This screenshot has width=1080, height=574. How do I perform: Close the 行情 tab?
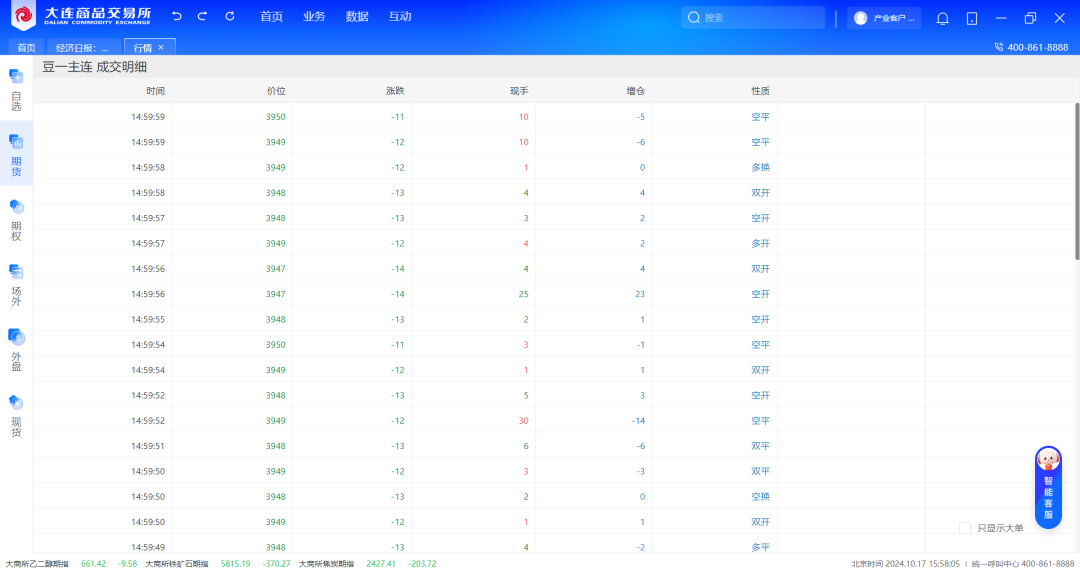pyautogui.click(x=161, y=47)
